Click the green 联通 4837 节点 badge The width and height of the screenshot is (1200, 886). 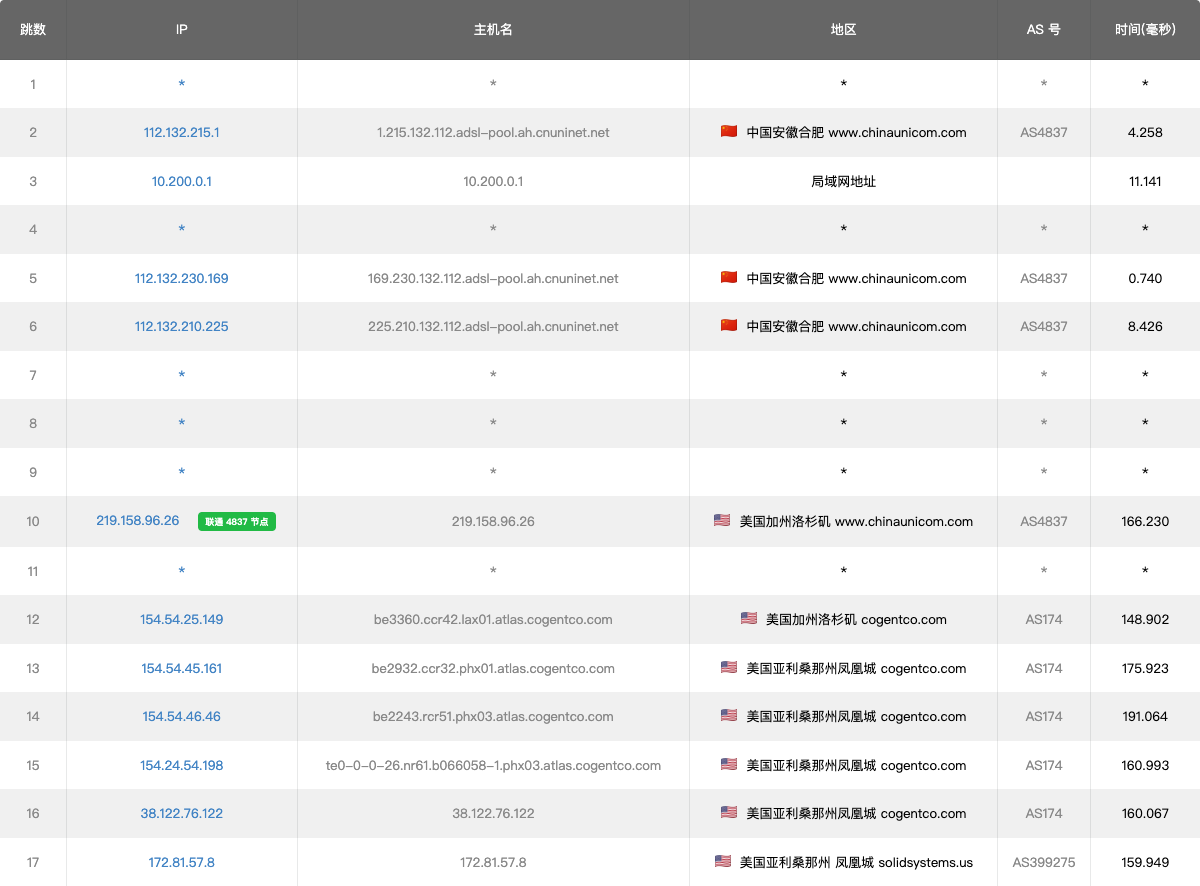coord(237,522)
